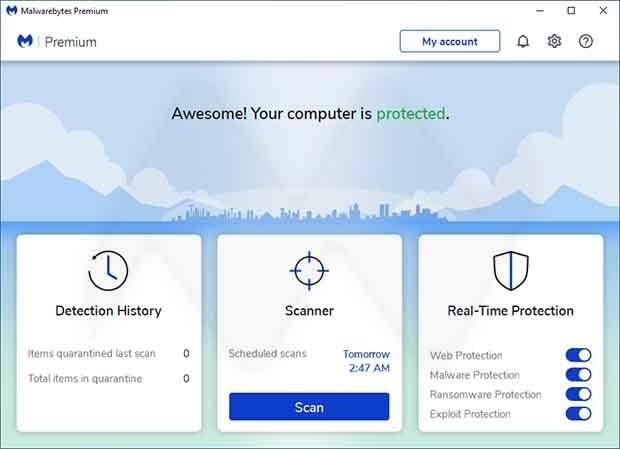Click the 'Premium' product label

click(71, 42)
